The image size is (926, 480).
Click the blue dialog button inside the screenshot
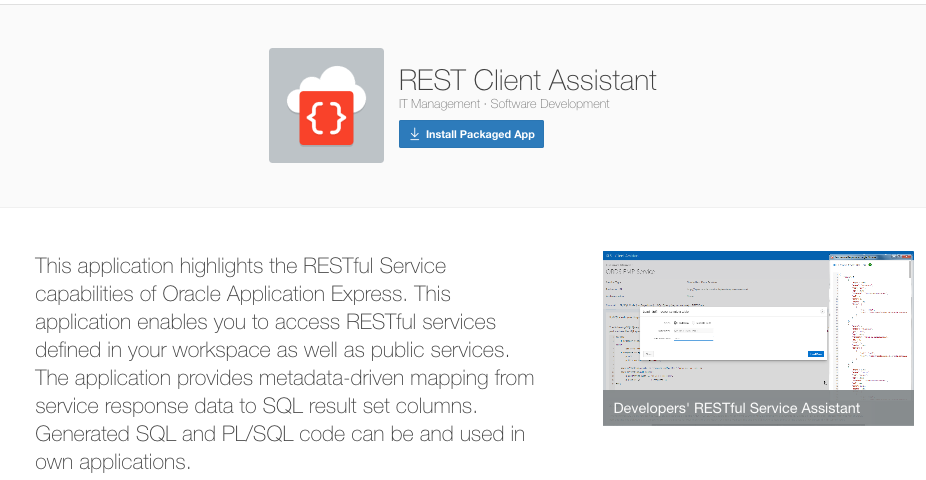tap(816, 353)
